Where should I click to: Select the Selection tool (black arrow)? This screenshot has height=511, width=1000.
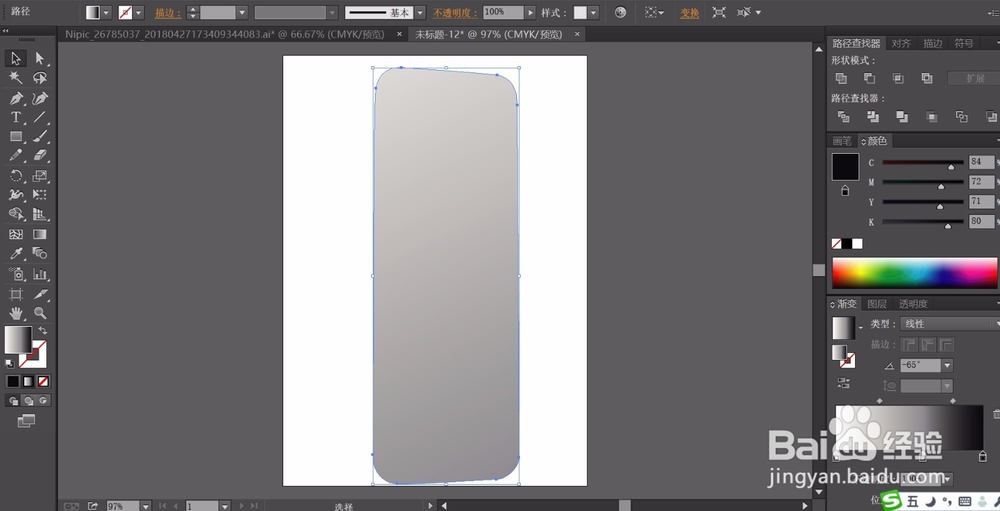(x=16, y=58)
